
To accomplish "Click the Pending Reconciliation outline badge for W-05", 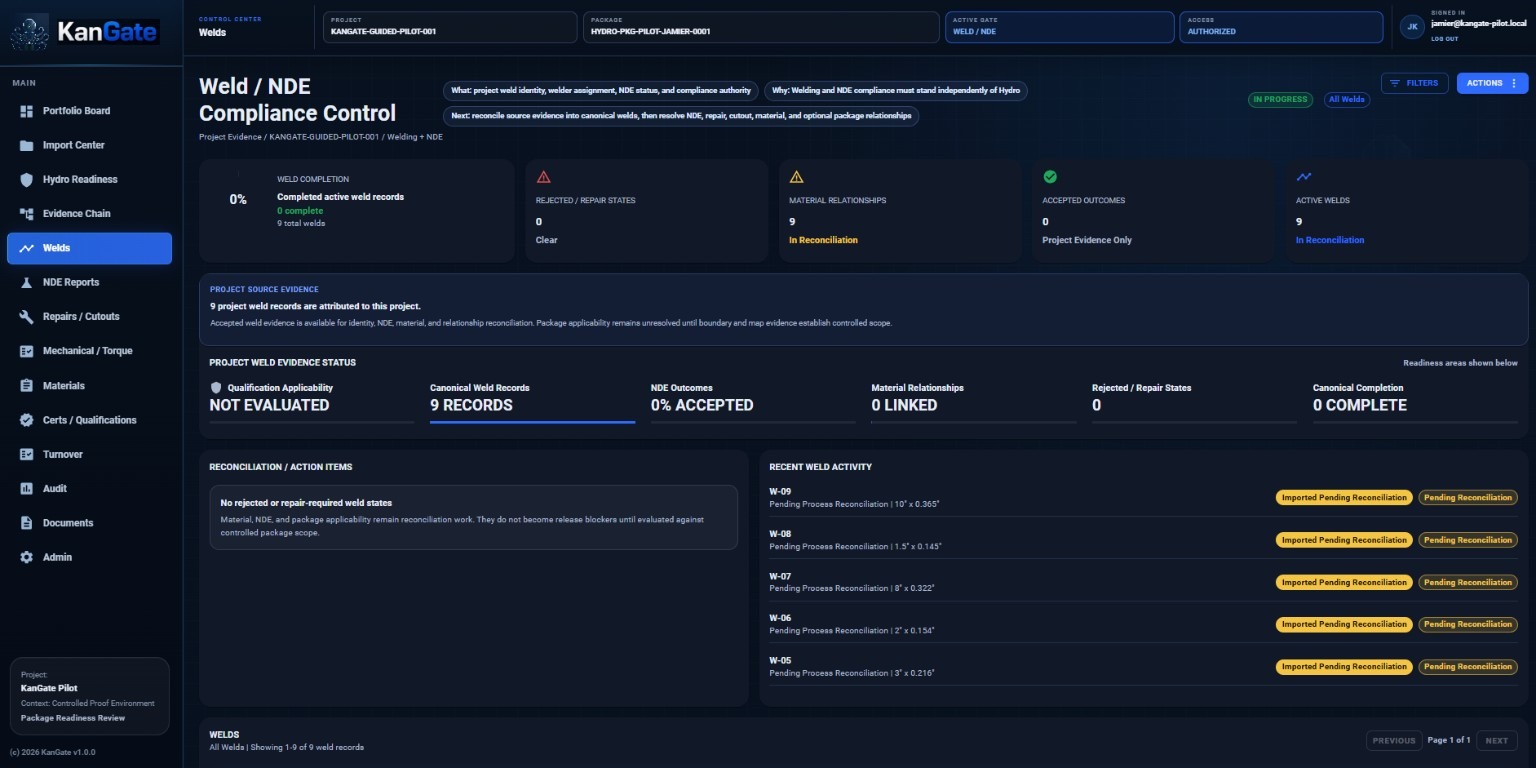I will point(1468,667).
